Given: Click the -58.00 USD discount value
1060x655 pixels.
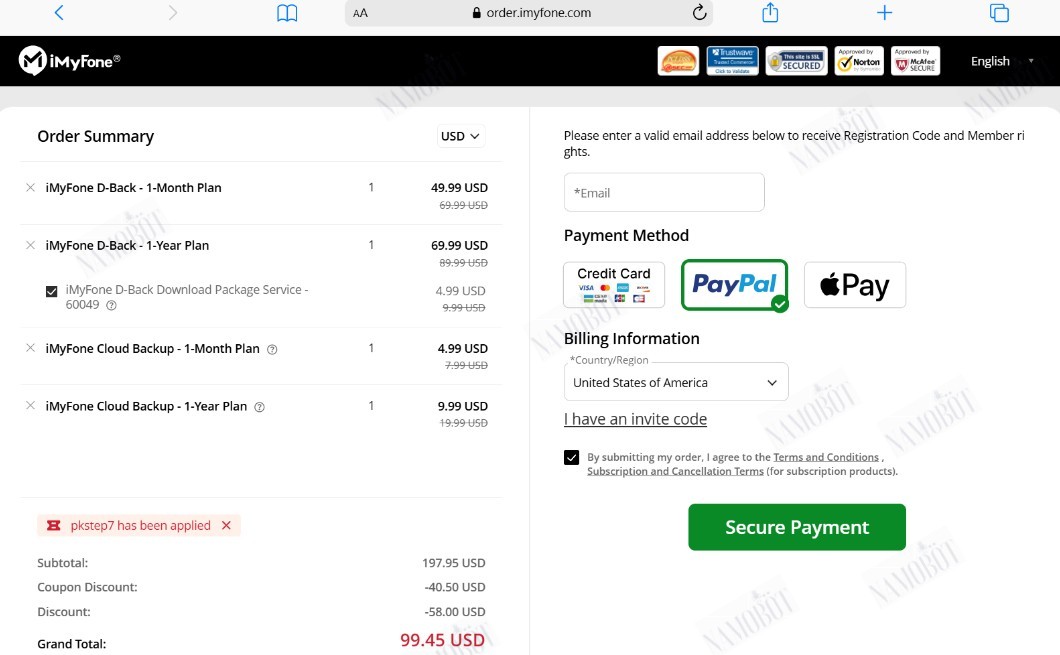Looking at the screenshot, I should pyautogui.click(x=455, y=612).
